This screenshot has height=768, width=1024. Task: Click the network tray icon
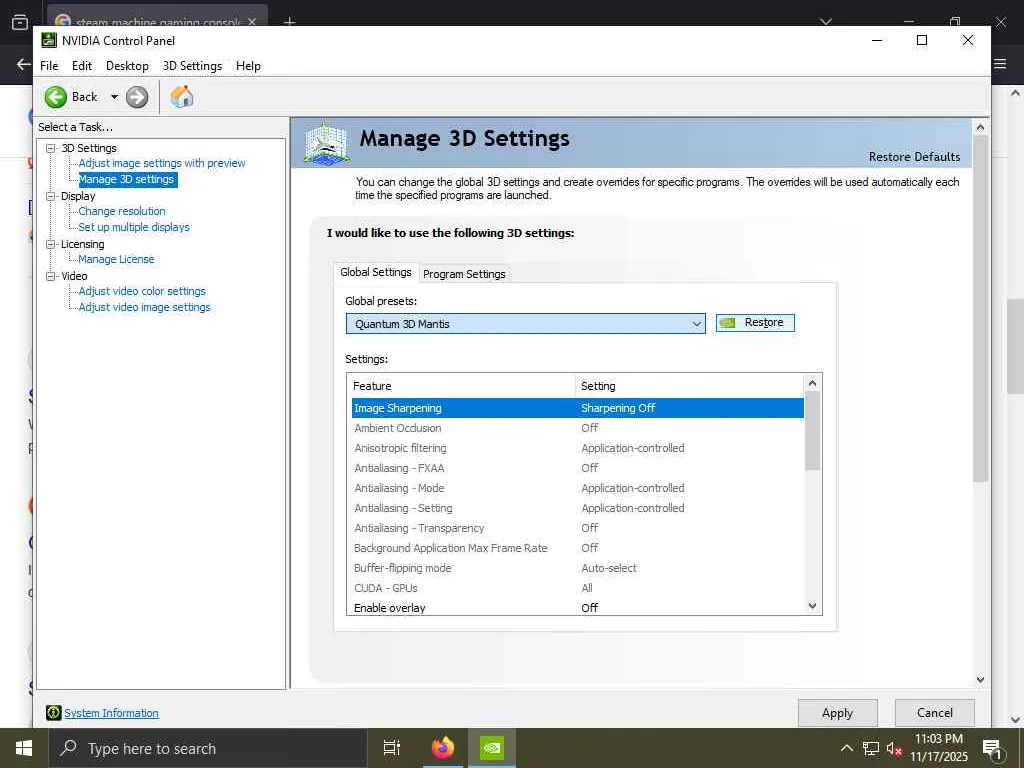pyautogui.click(x=871, y=748)
